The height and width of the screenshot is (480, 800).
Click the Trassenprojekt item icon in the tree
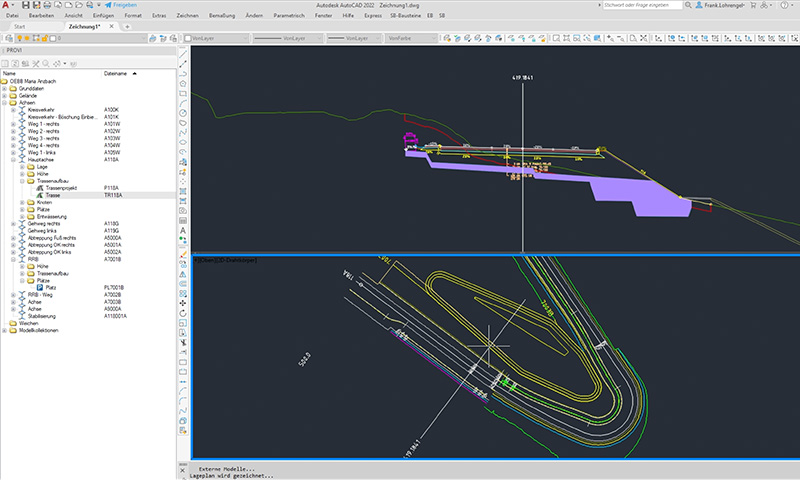[39, 187]
